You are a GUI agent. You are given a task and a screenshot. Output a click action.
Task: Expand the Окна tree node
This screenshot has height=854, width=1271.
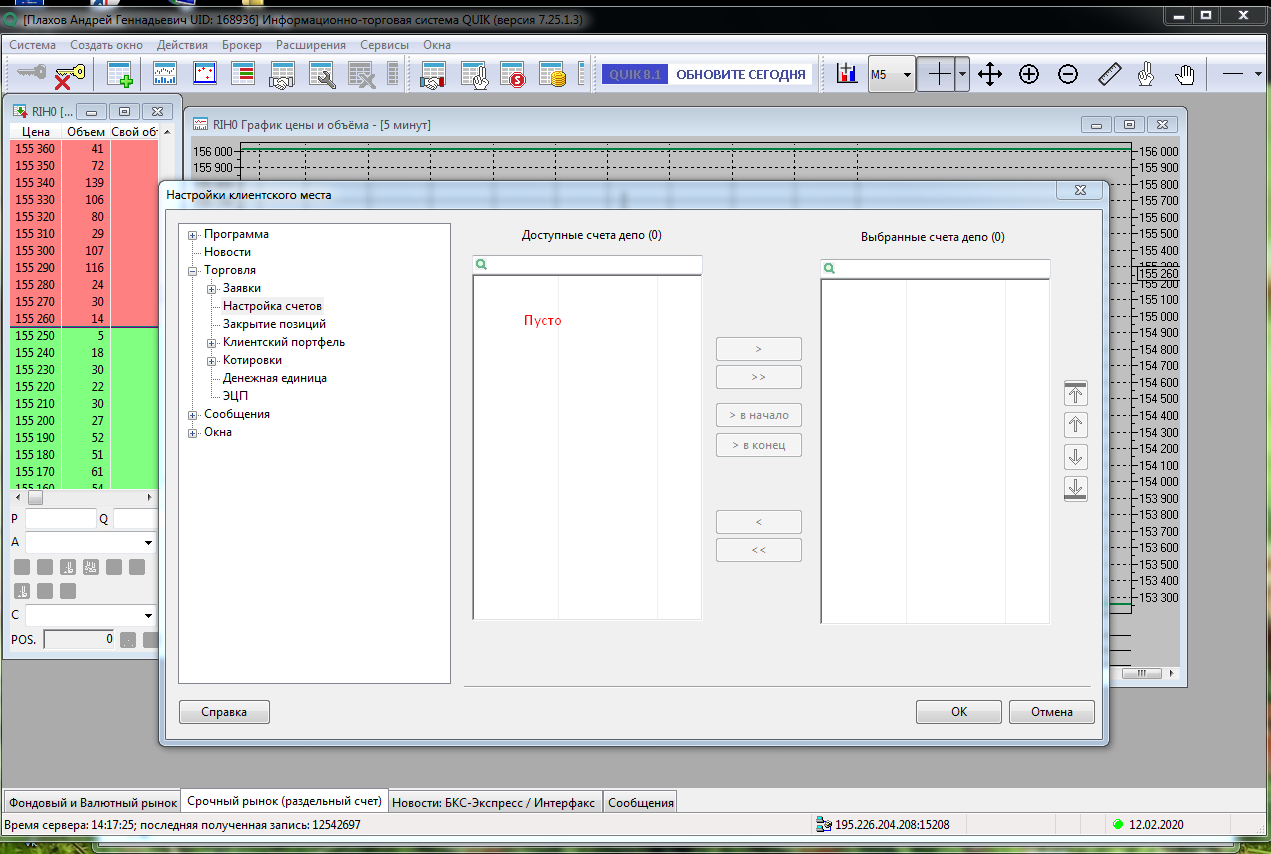tap(193, 433)
